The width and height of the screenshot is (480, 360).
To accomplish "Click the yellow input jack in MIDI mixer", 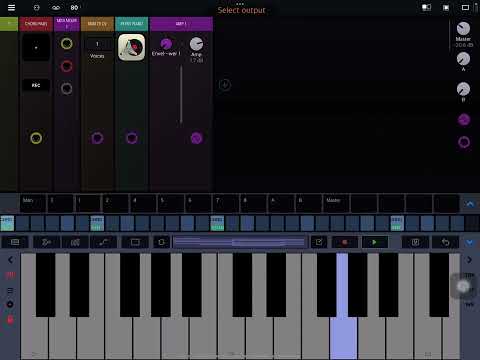I will click(67, 44).
